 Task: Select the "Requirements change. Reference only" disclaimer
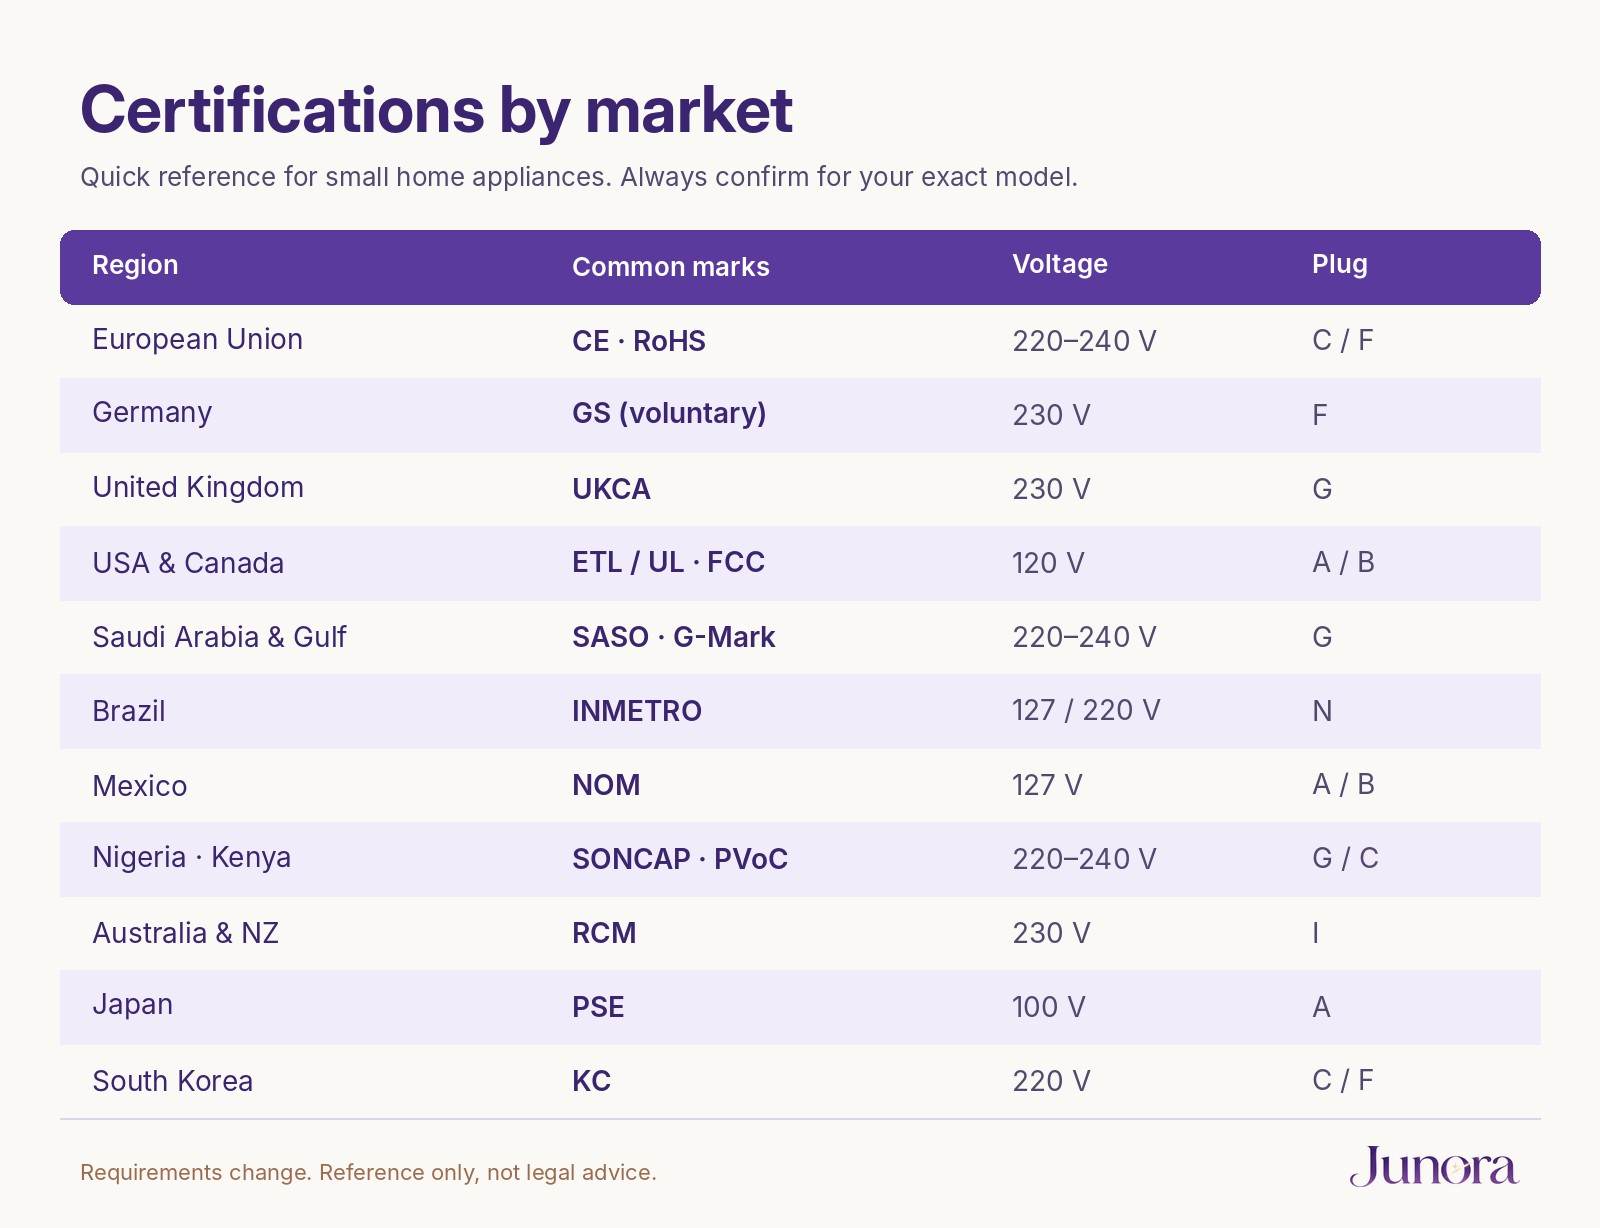pyautogui.click(x=369, y=1172)
